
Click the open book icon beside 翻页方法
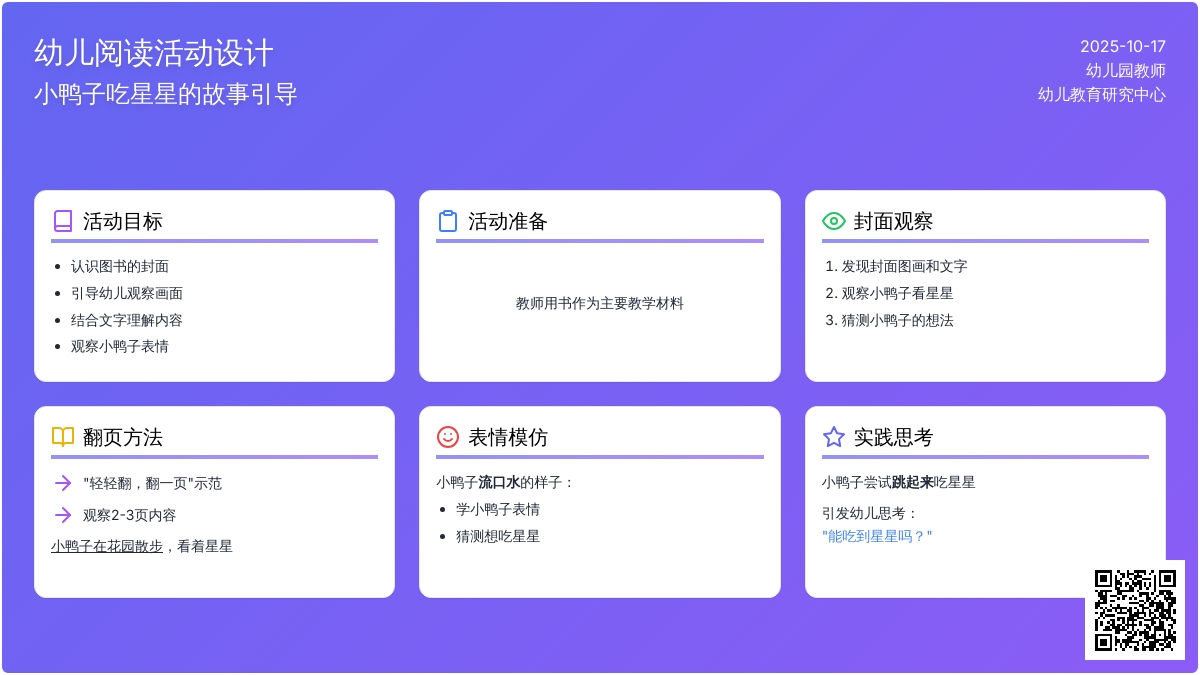[63, 437]
